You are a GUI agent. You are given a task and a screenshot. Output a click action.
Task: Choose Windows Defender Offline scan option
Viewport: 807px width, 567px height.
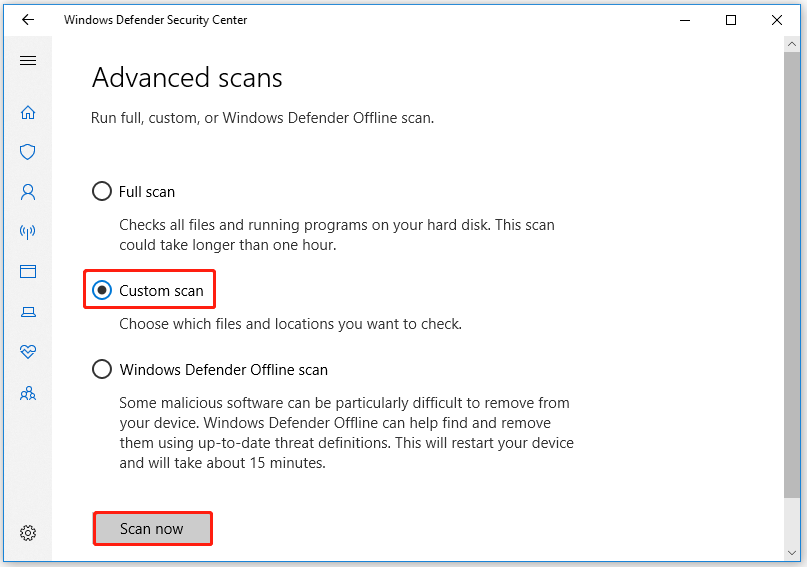[102, 369]
